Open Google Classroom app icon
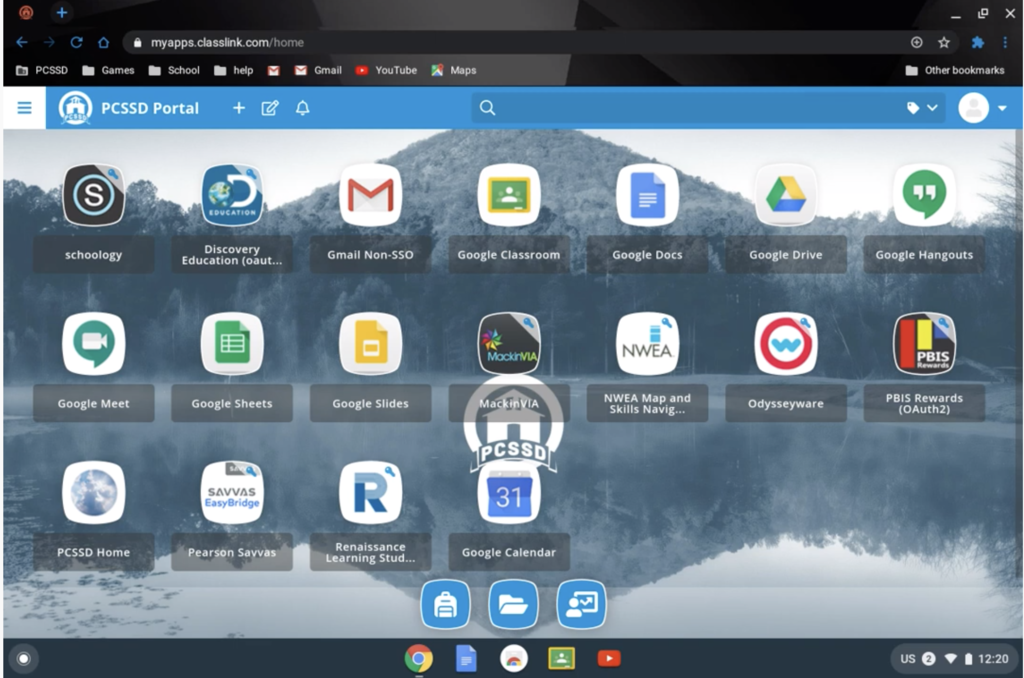 tap(509, 195)
